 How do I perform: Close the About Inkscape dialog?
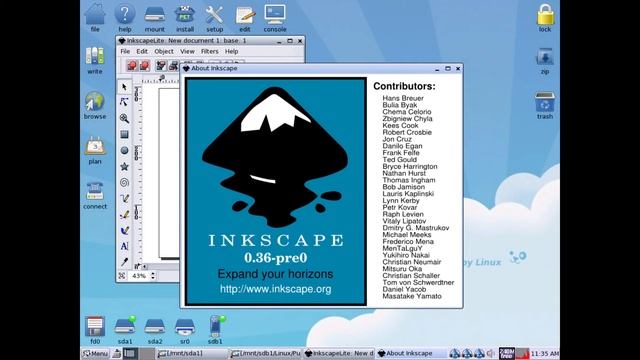[458, 69]
